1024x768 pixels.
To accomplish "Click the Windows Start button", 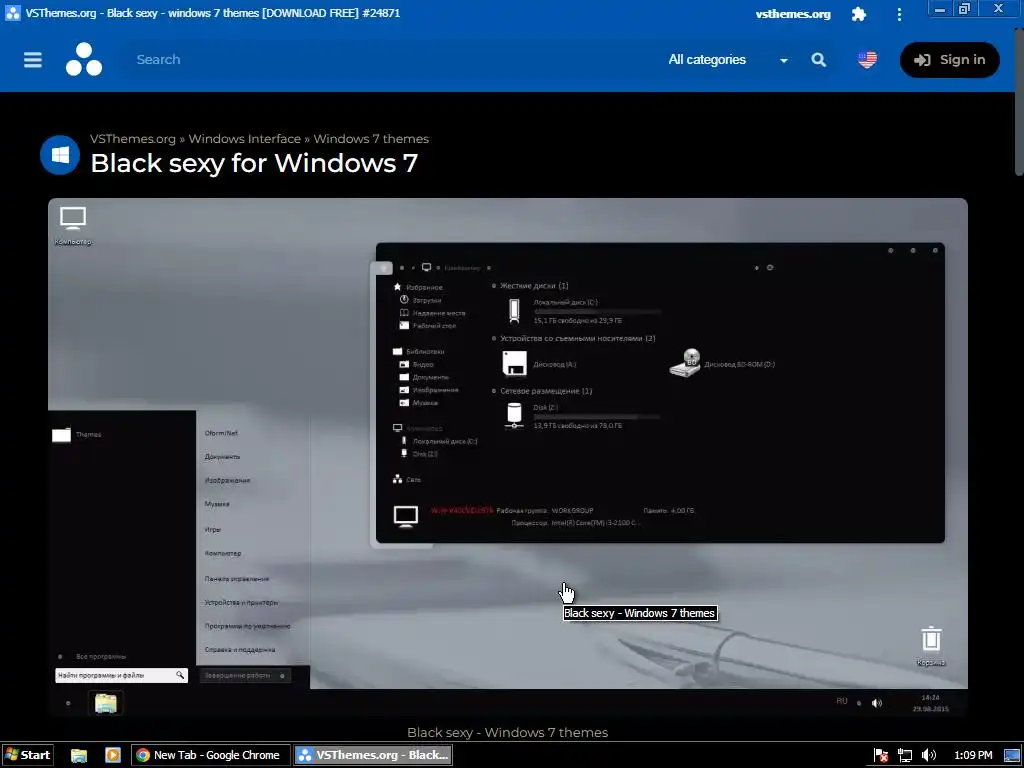I will (27, 755).
